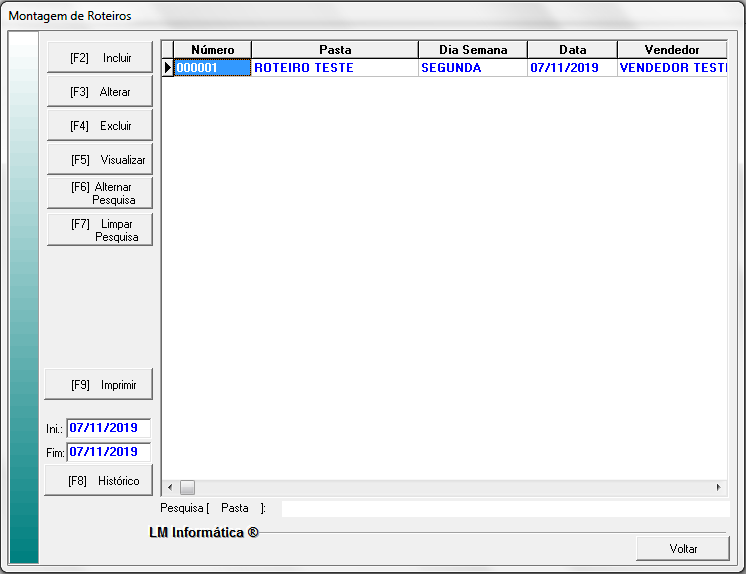This screenshot has height=574, width=746.
Task: Focus the Pesquisa search text box
Action: point(505,509)
